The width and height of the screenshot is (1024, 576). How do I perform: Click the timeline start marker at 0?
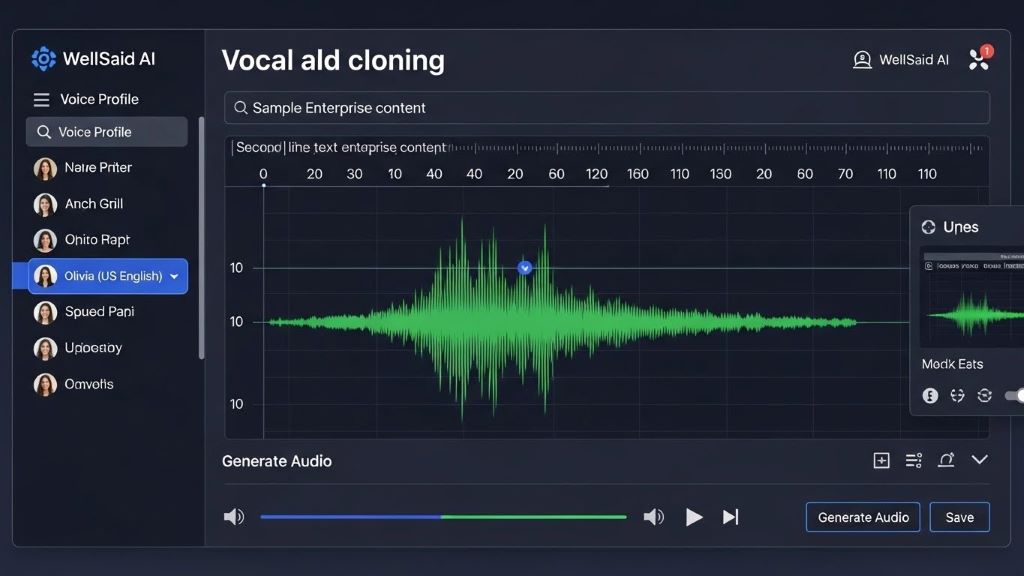pyautogui.click(x=263, y=185)
